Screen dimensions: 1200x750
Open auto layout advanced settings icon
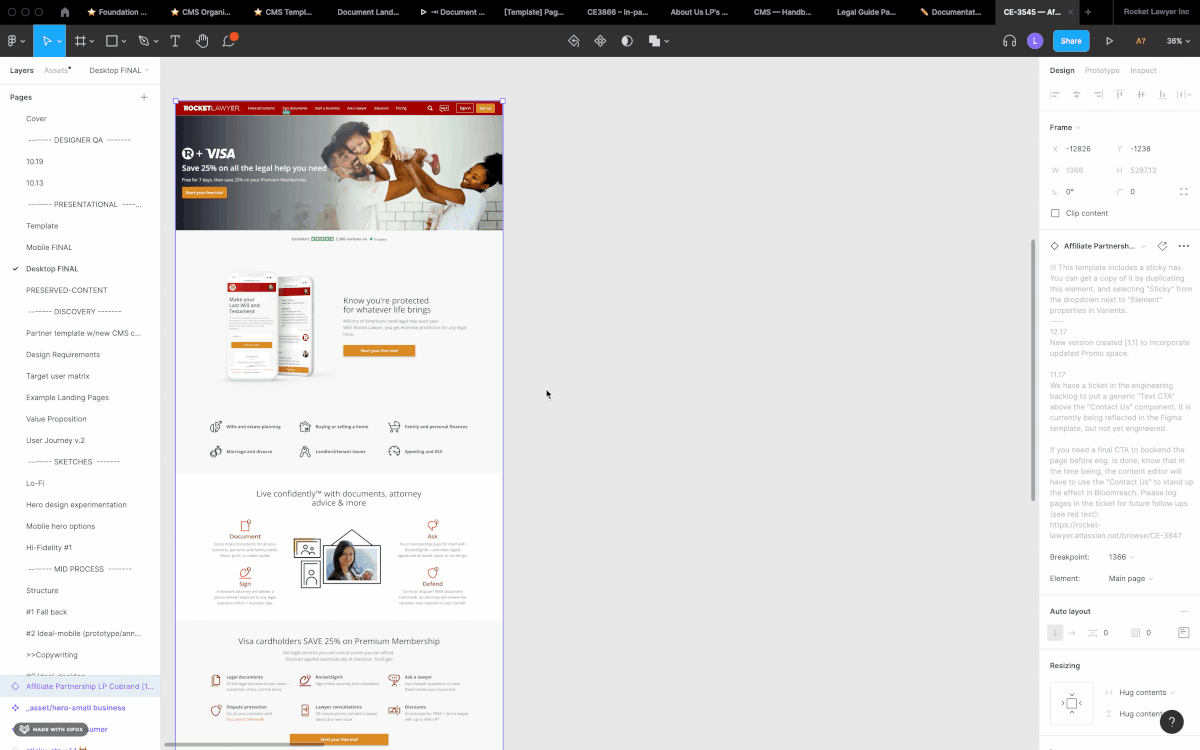click(1184, 633)
